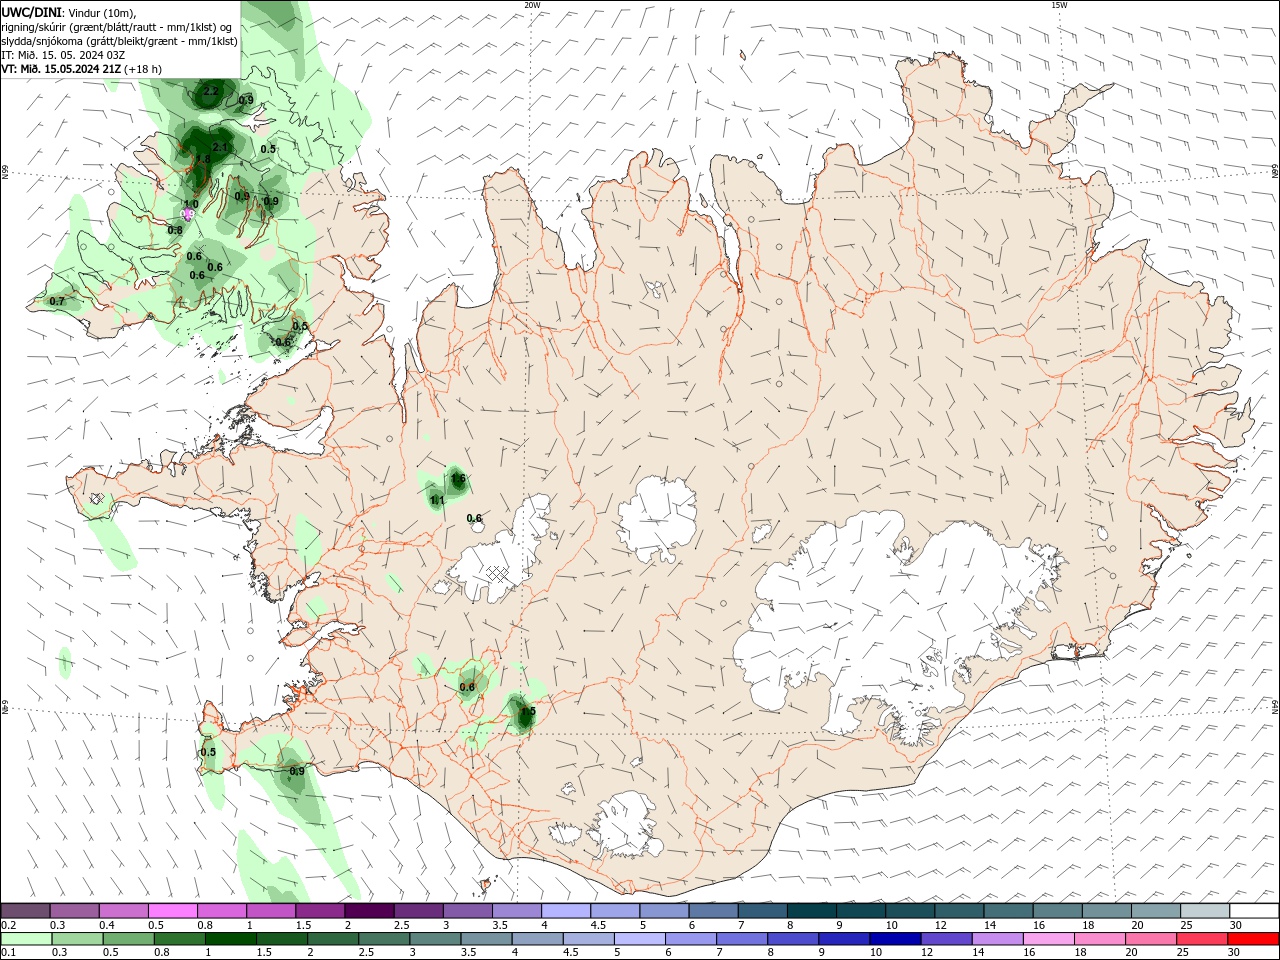Click the 'VT: Mið. 15.05.2024 21Z (+18 h)' text
This screenshot has height=960, width=1280.
click(82, 69)
